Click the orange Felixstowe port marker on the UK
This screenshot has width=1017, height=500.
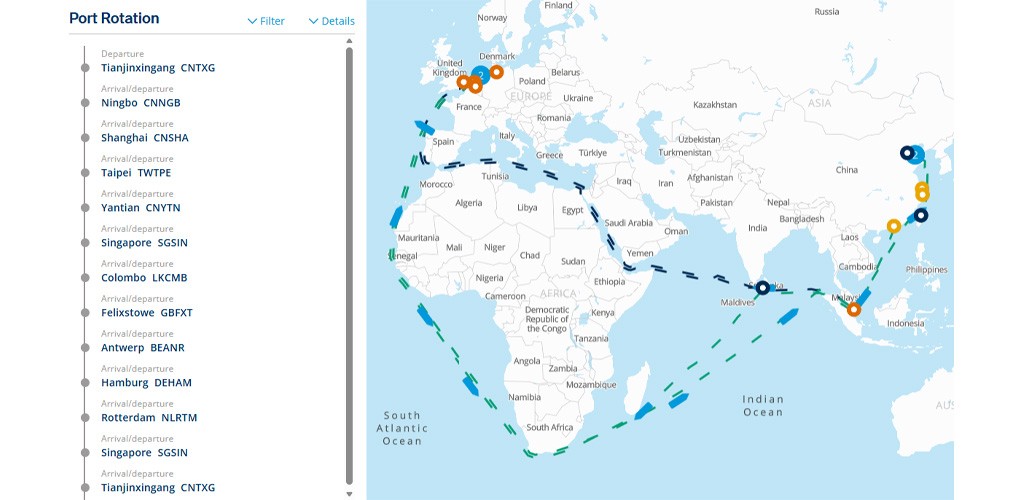(x=463, y=82)
